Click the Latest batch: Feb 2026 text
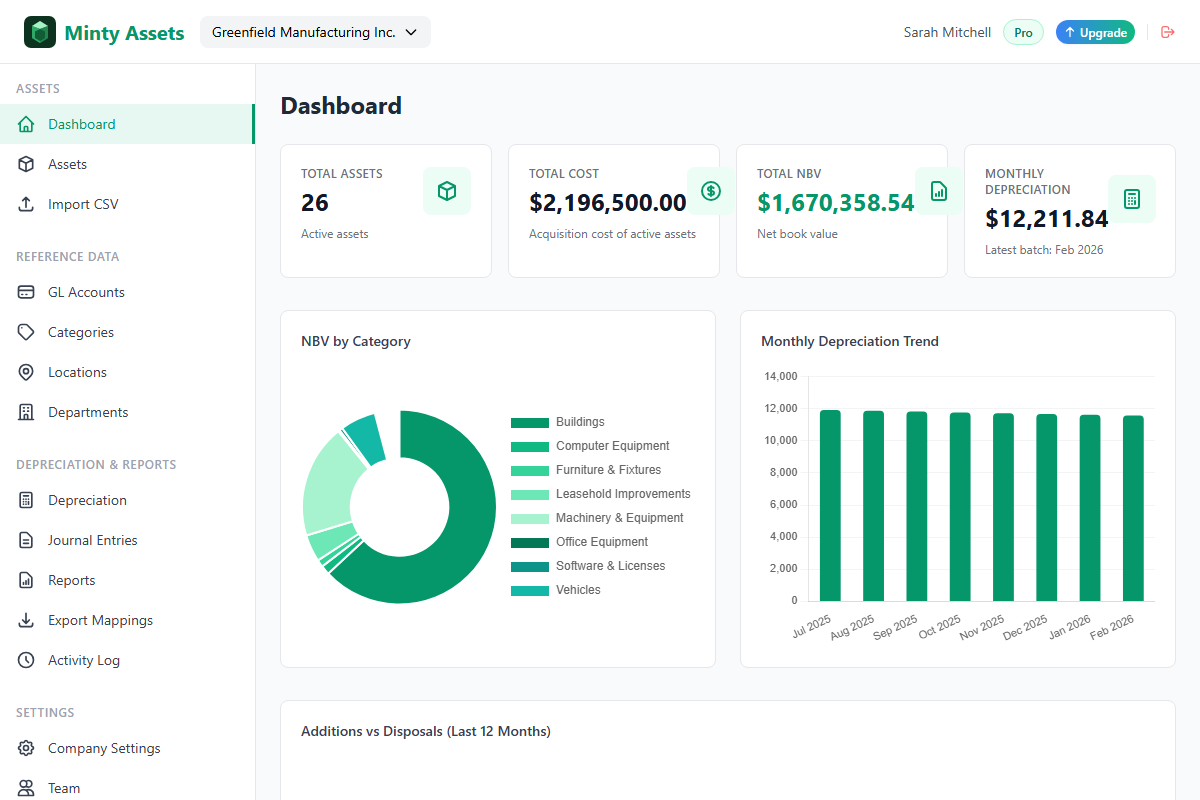Image resolution: width=1200 pixels, height=800 pixels. tap(1044, 250)
